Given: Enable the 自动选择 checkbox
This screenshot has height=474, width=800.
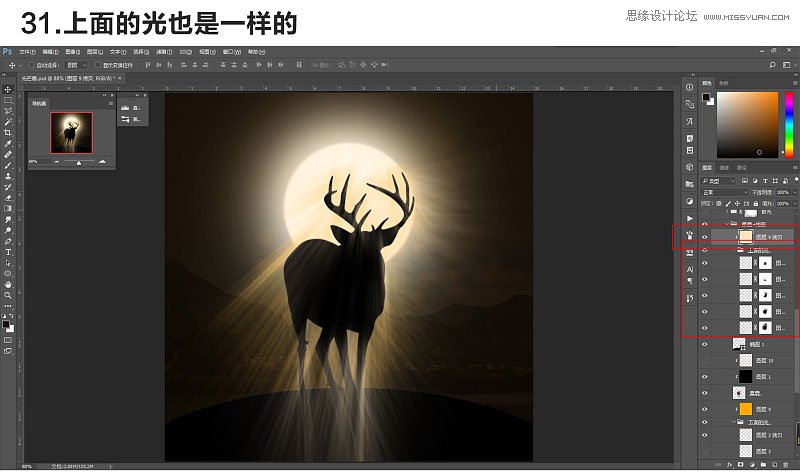Looking at the screenshot, I should tap(32, 65).
